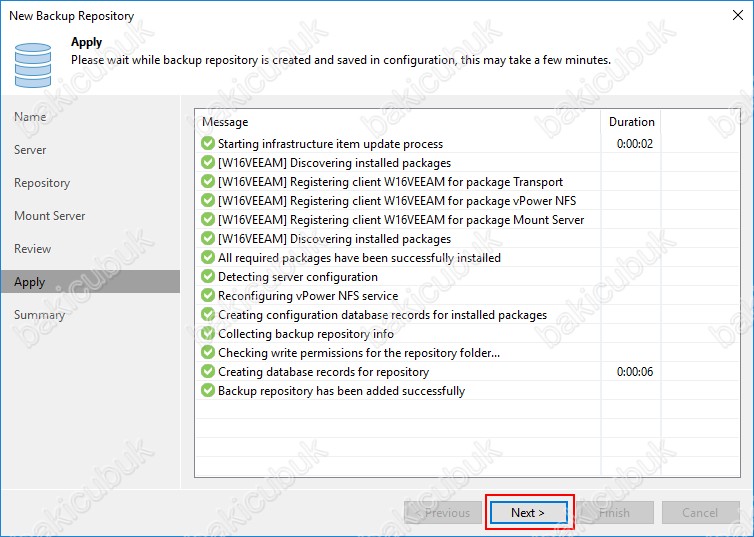The height and width of the screenshot is (537, 754).
Task: Open the Mount Server wizard step
Action: pyautogui.click(x=50, y=216)
